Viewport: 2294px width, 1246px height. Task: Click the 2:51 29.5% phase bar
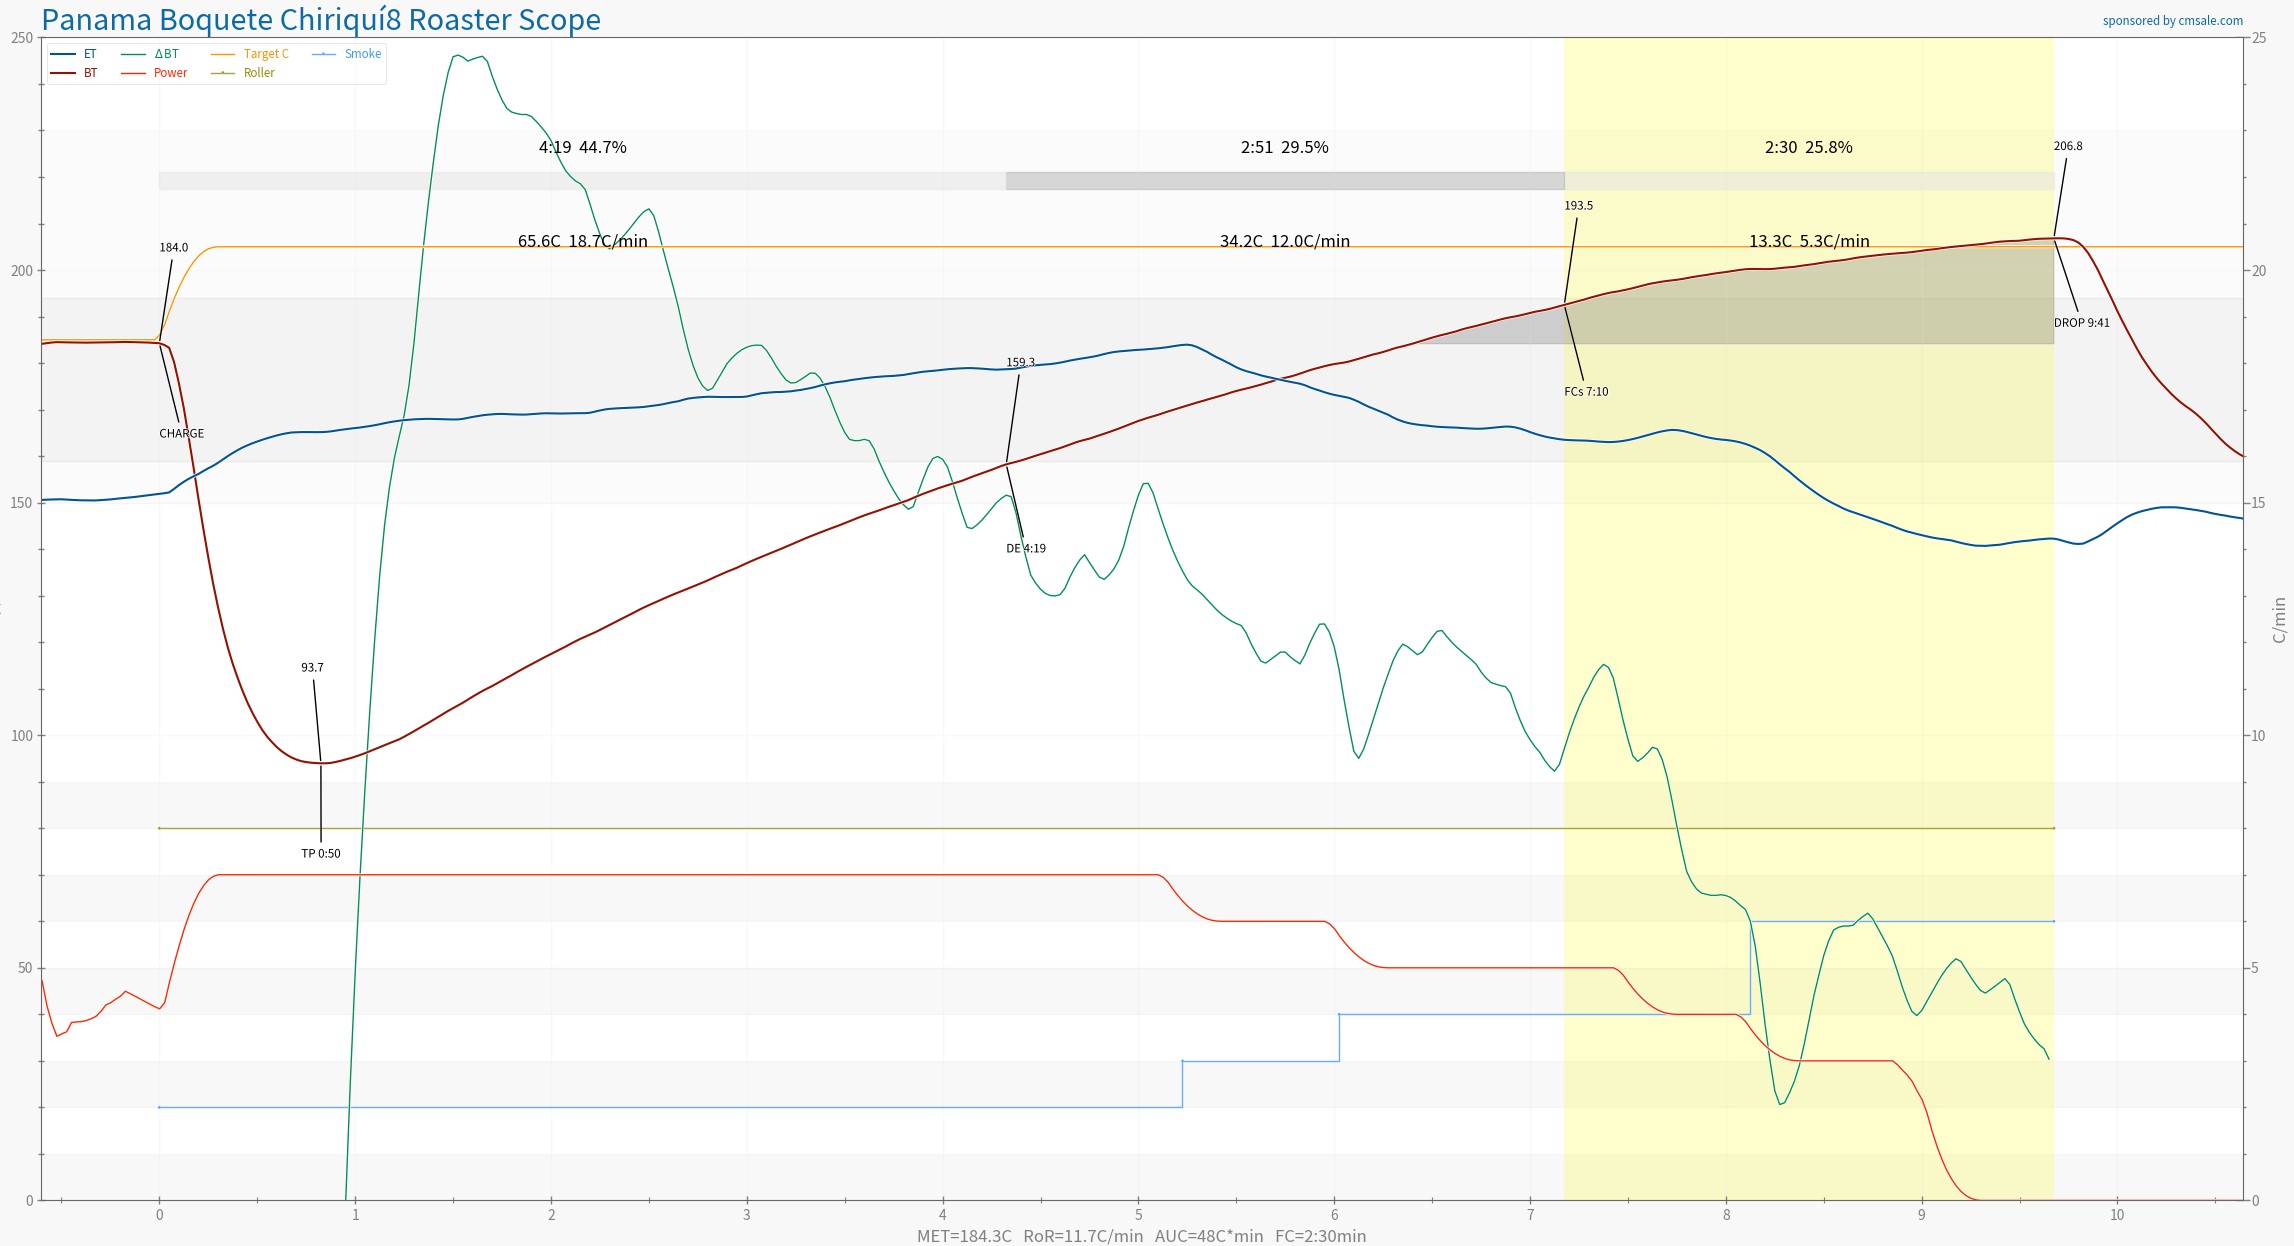(x=1284, y=181)
